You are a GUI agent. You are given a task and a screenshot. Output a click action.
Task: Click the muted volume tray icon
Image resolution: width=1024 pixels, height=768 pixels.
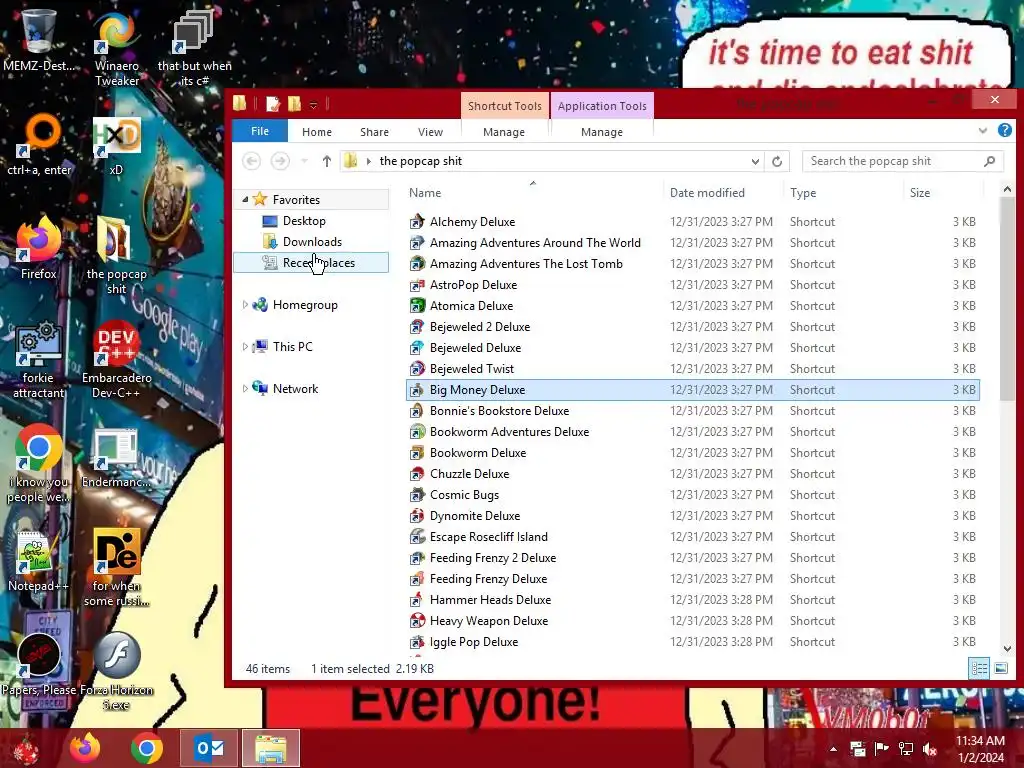pos(929,749)
